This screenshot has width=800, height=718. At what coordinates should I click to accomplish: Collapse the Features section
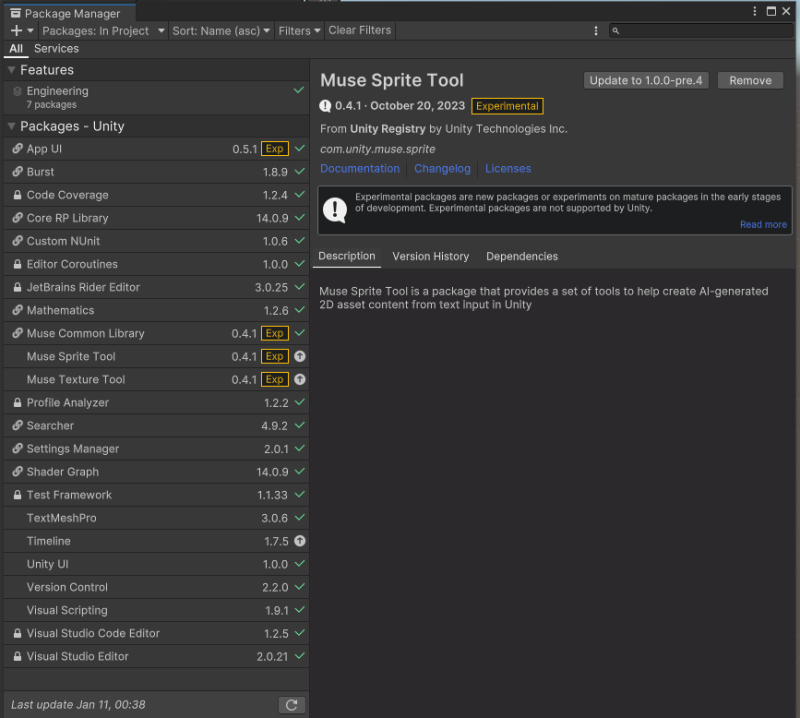(11, 70)
